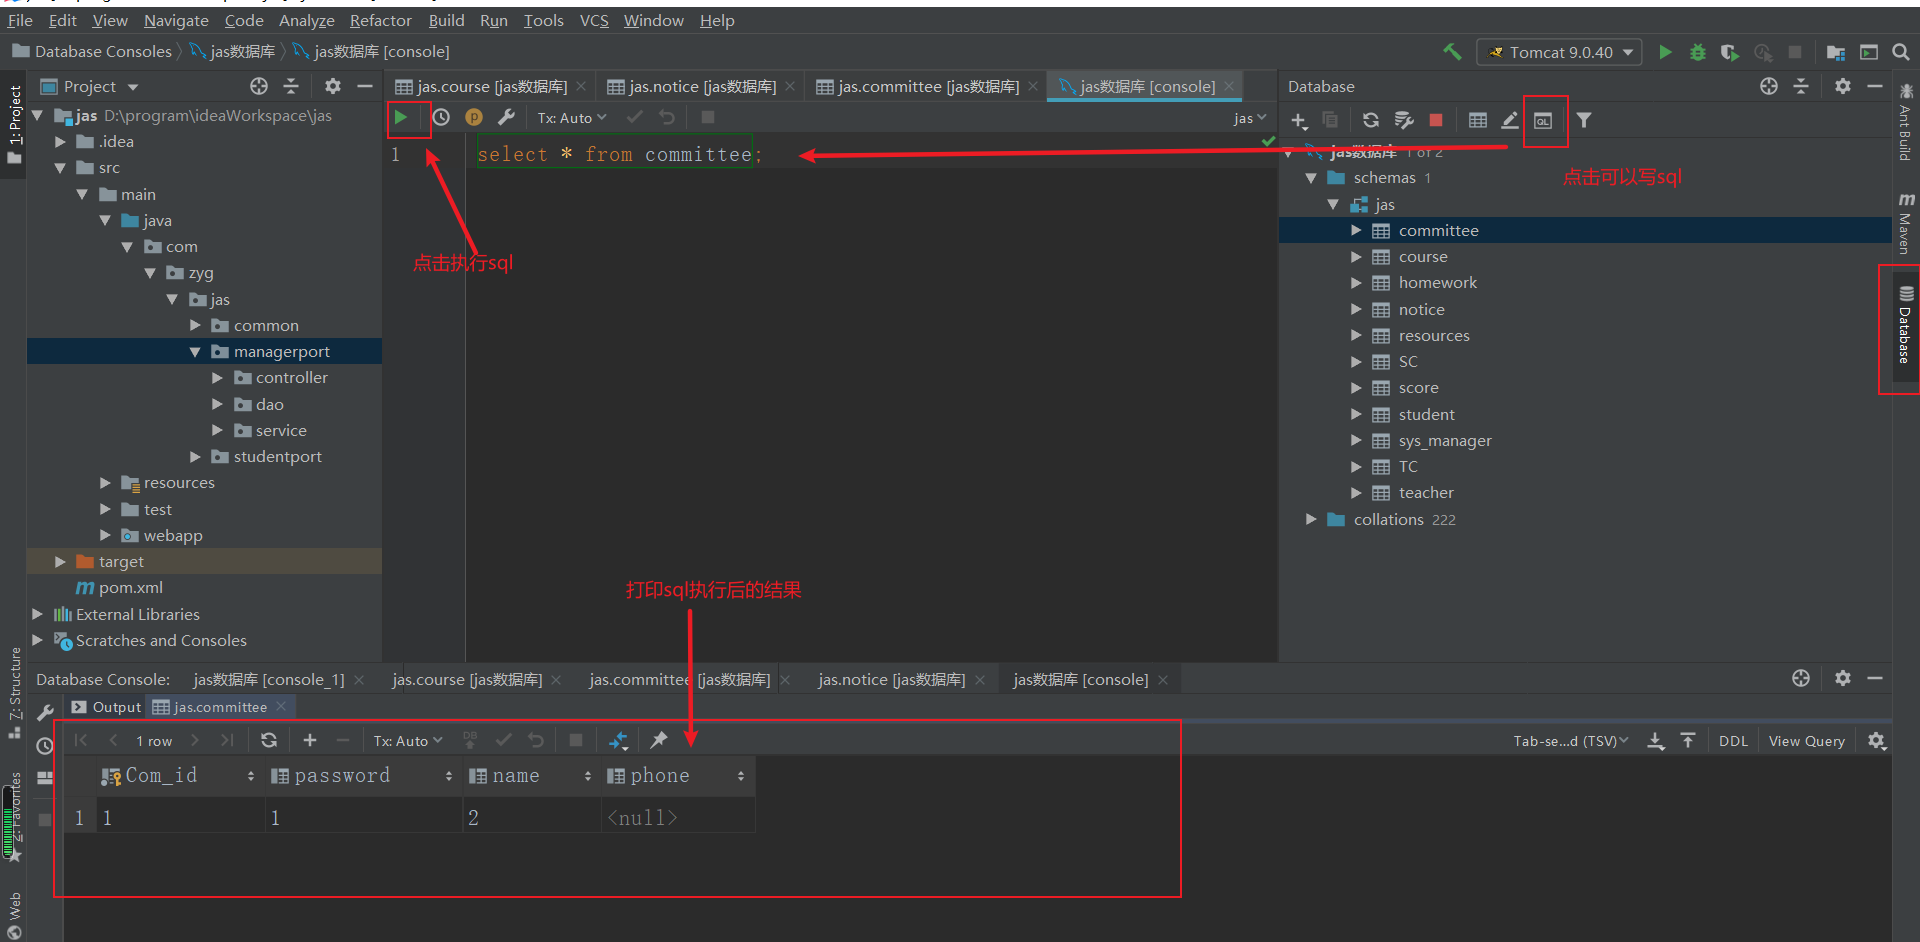Select pom.xml in project tree
Viewport: 1920px width, 942px height.
coord(130,588)
